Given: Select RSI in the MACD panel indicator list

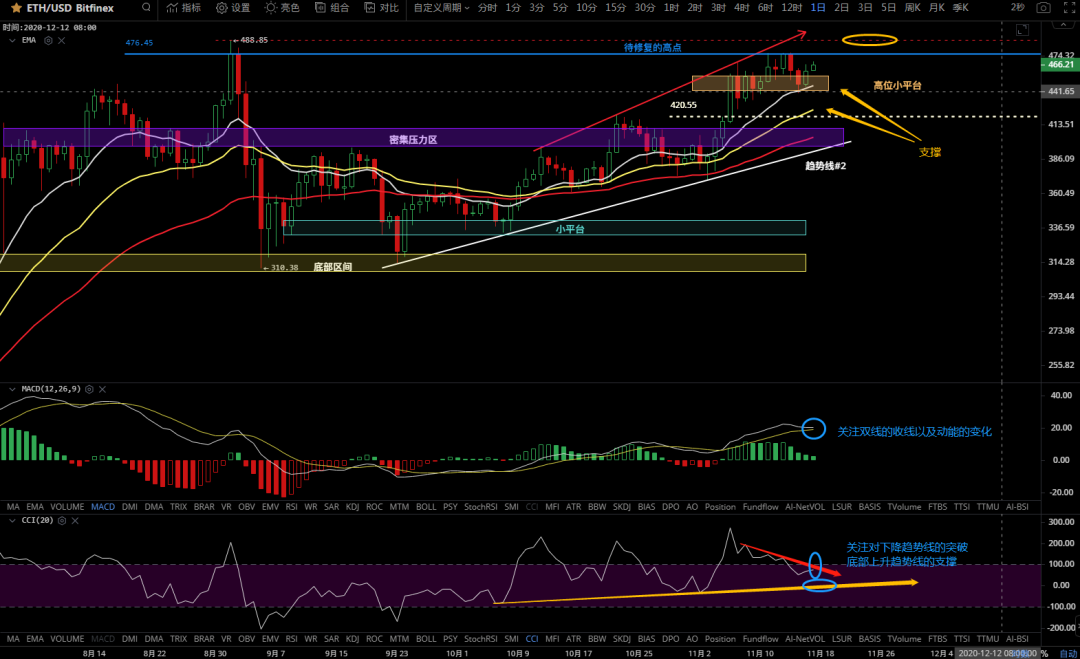Looking at the screenshot, I should pyautogui.click(x=292, y=507).
